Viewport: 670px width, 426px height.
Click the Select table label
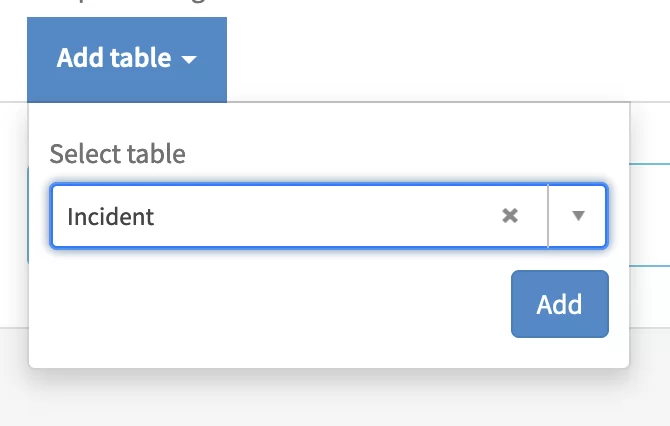click(x=117, y=153)
